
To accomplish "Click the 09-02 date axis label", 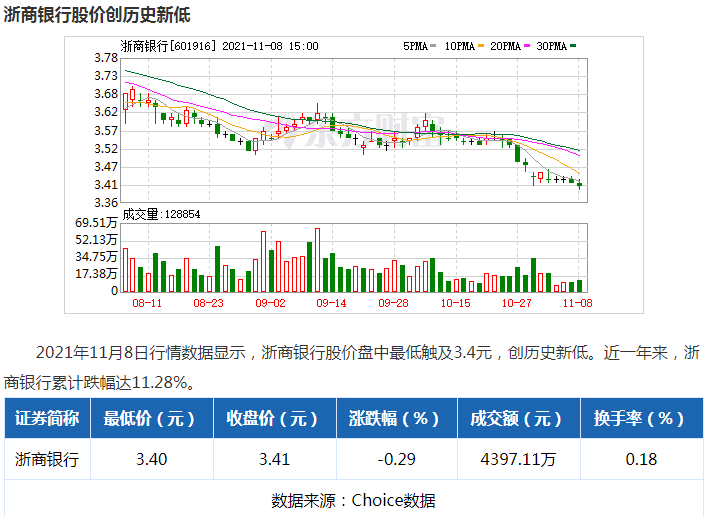I will click(x=270, y=303).
